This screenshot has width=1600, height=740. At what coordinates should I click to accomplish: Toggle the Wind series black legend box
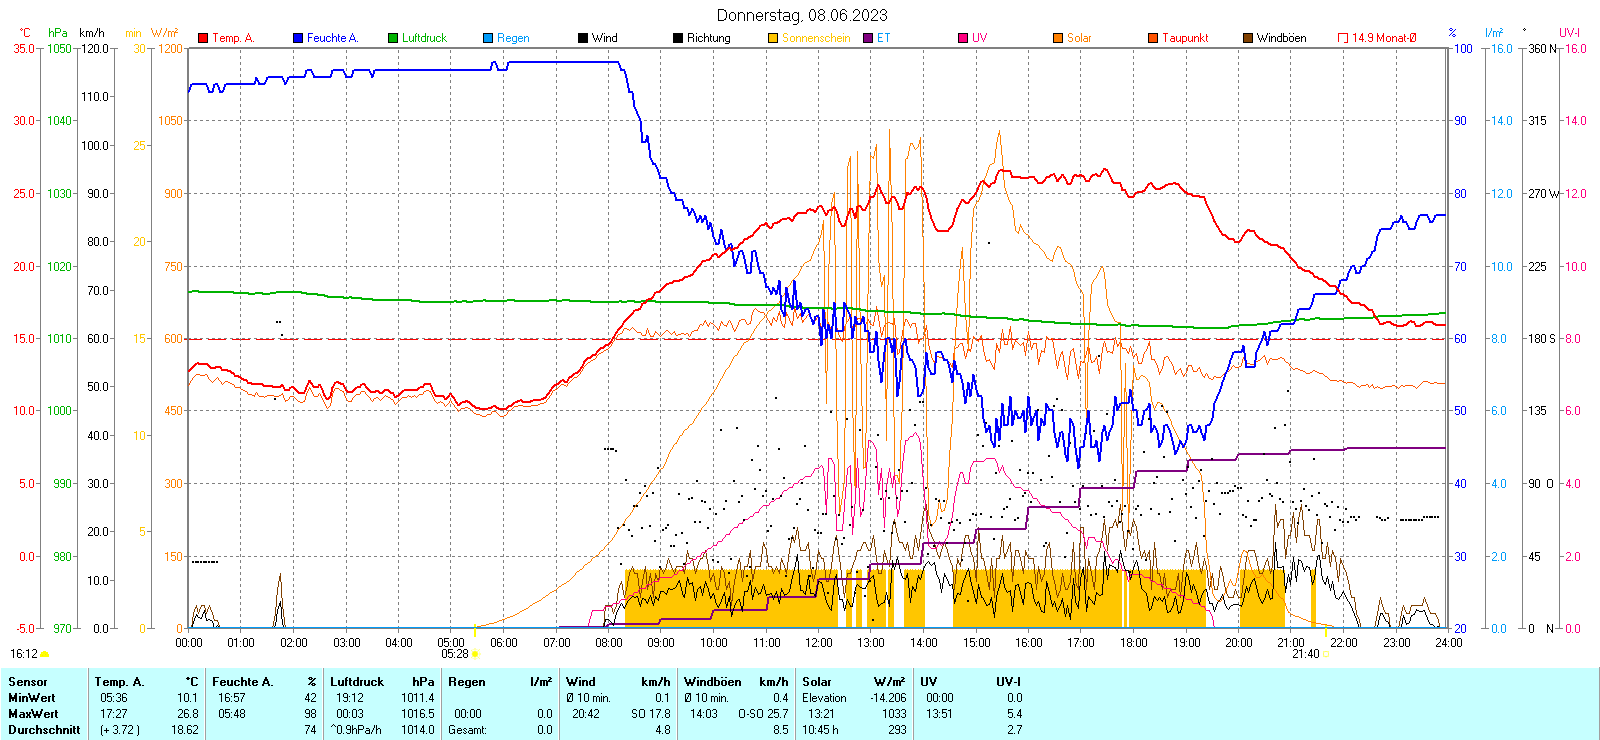point(583,38)
